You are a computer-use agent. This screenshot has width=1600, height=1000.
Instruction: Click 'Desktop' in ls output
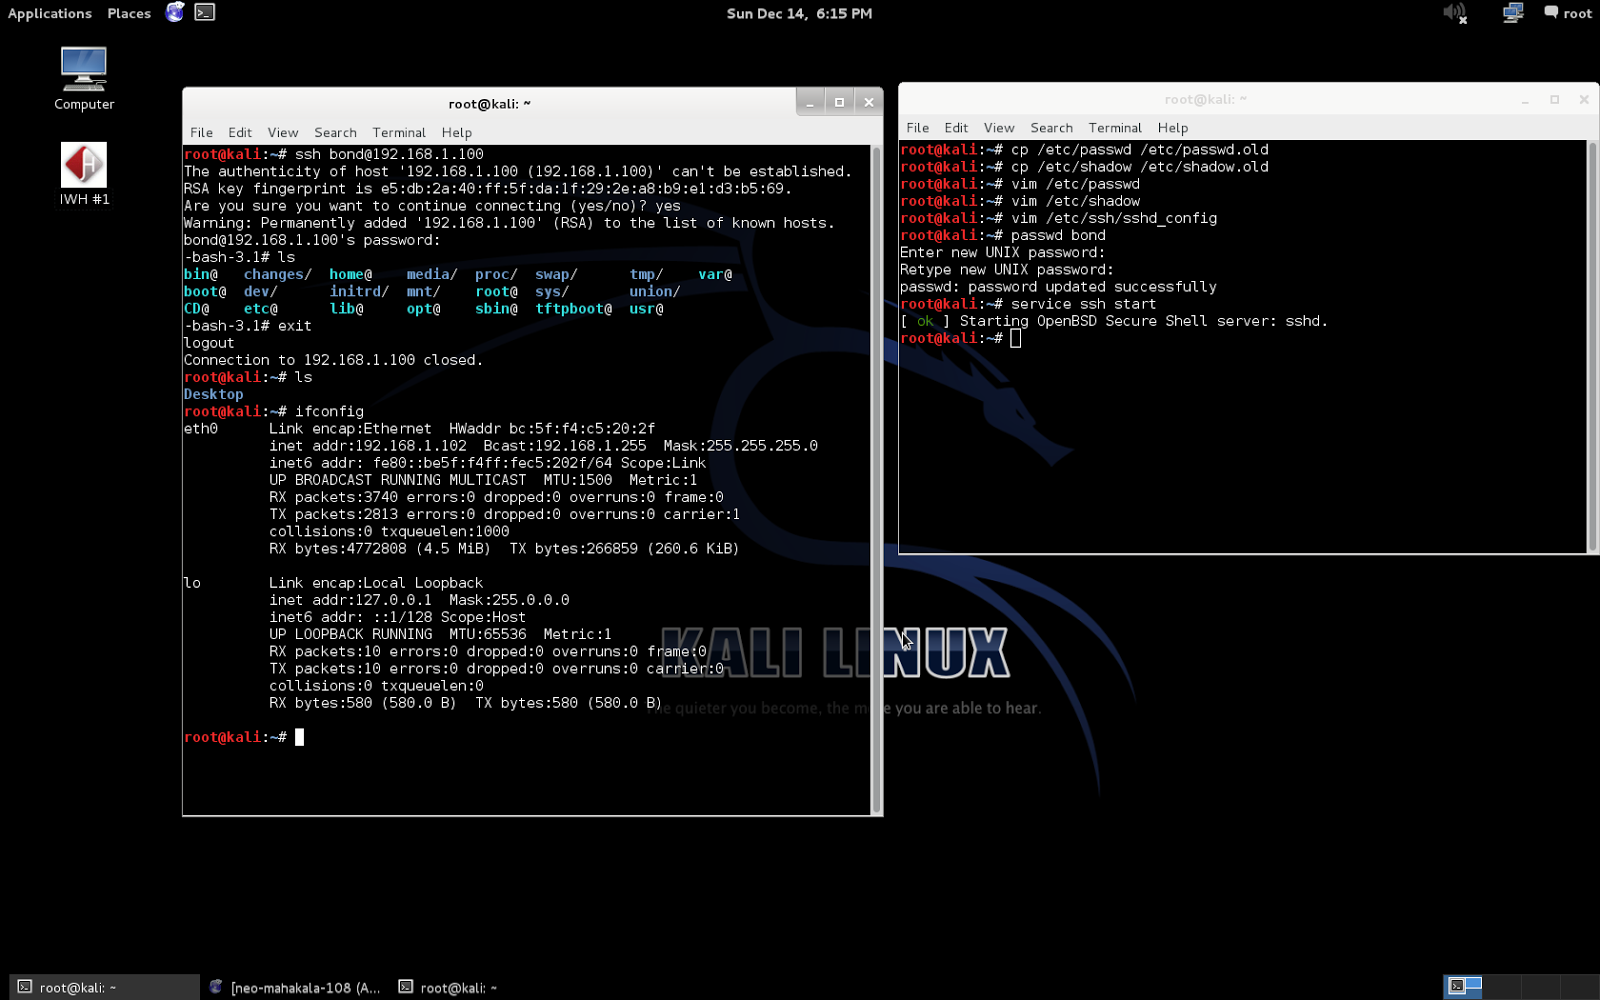213,394
